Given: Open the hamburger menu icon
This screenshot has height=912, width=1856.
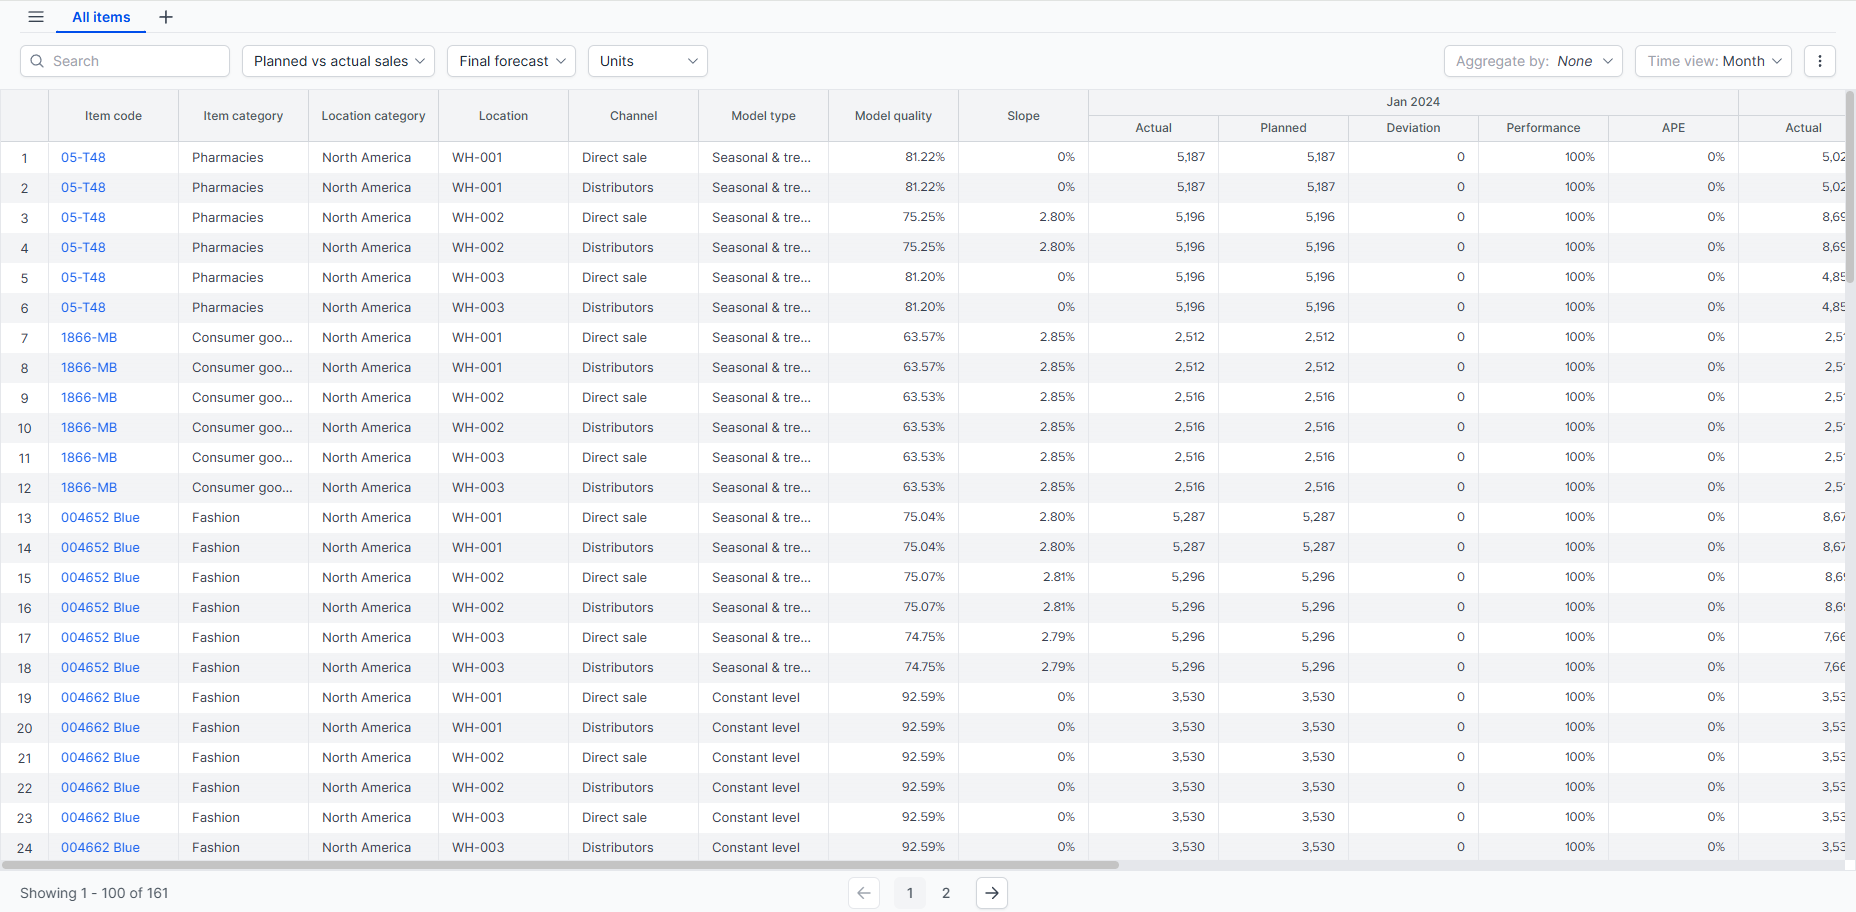Looking at the screenshot, I should 36,17.
